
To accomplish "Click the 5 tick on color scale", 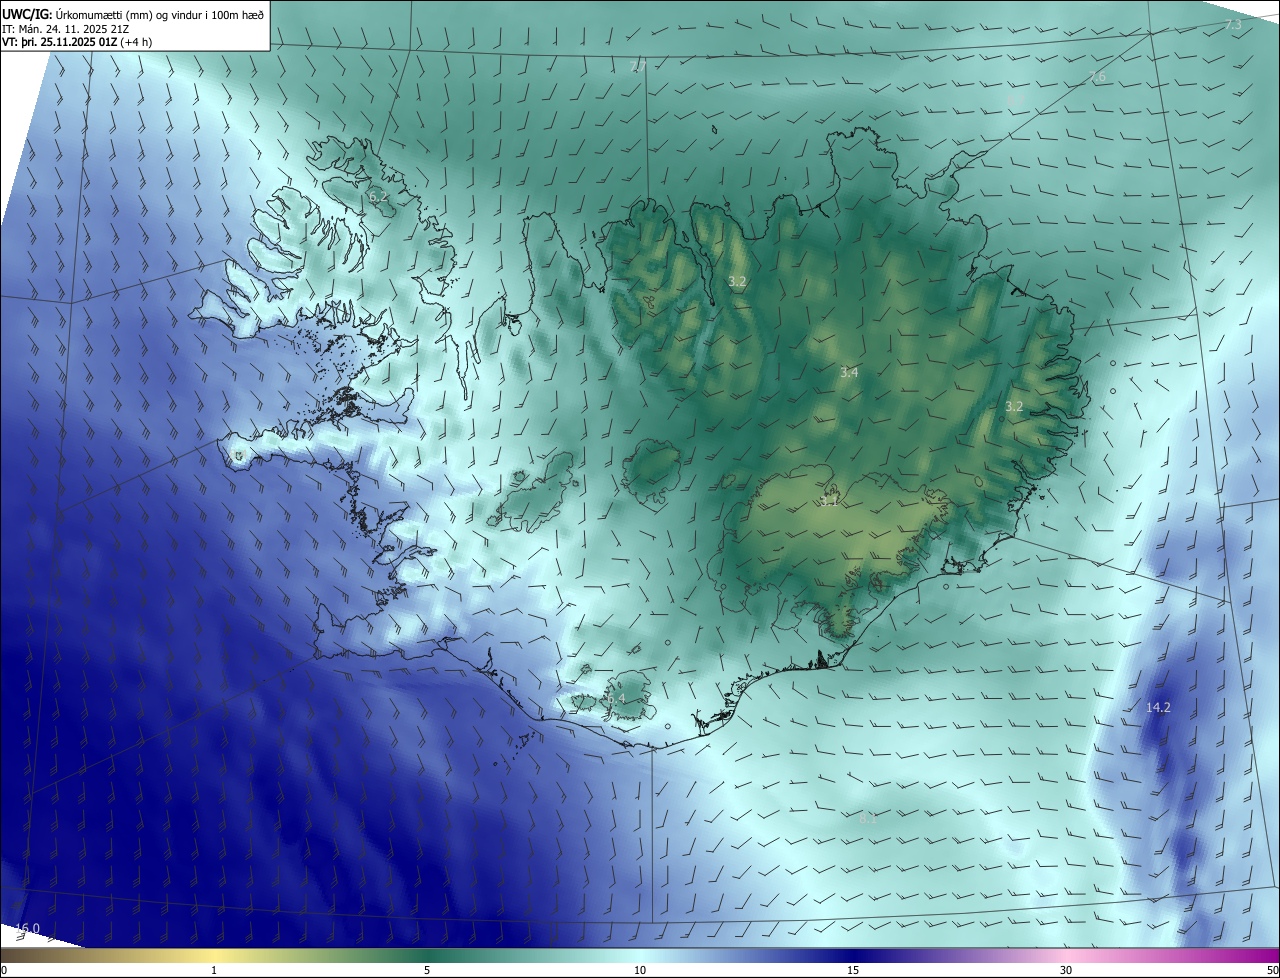I will [x=427, y=970].
